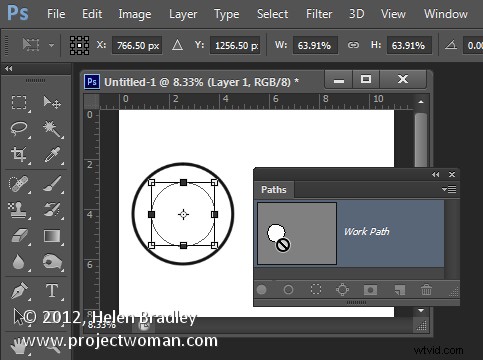The image size is (483, 360).
Task: Make work path from selection
Action: (x=342, y=290)
